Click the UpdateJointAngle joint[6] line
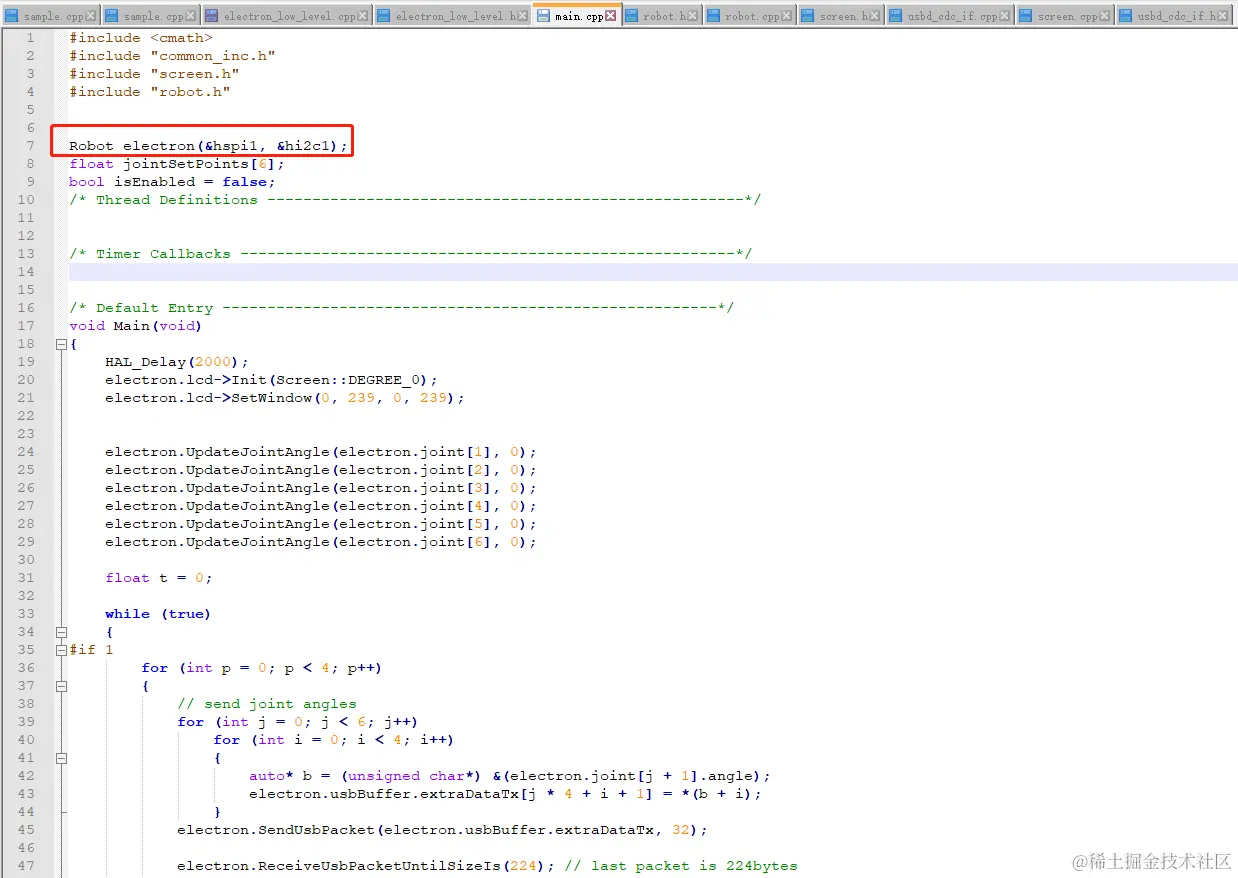Viewport: 1238px width, 878px height. click(x=321, y=542)
